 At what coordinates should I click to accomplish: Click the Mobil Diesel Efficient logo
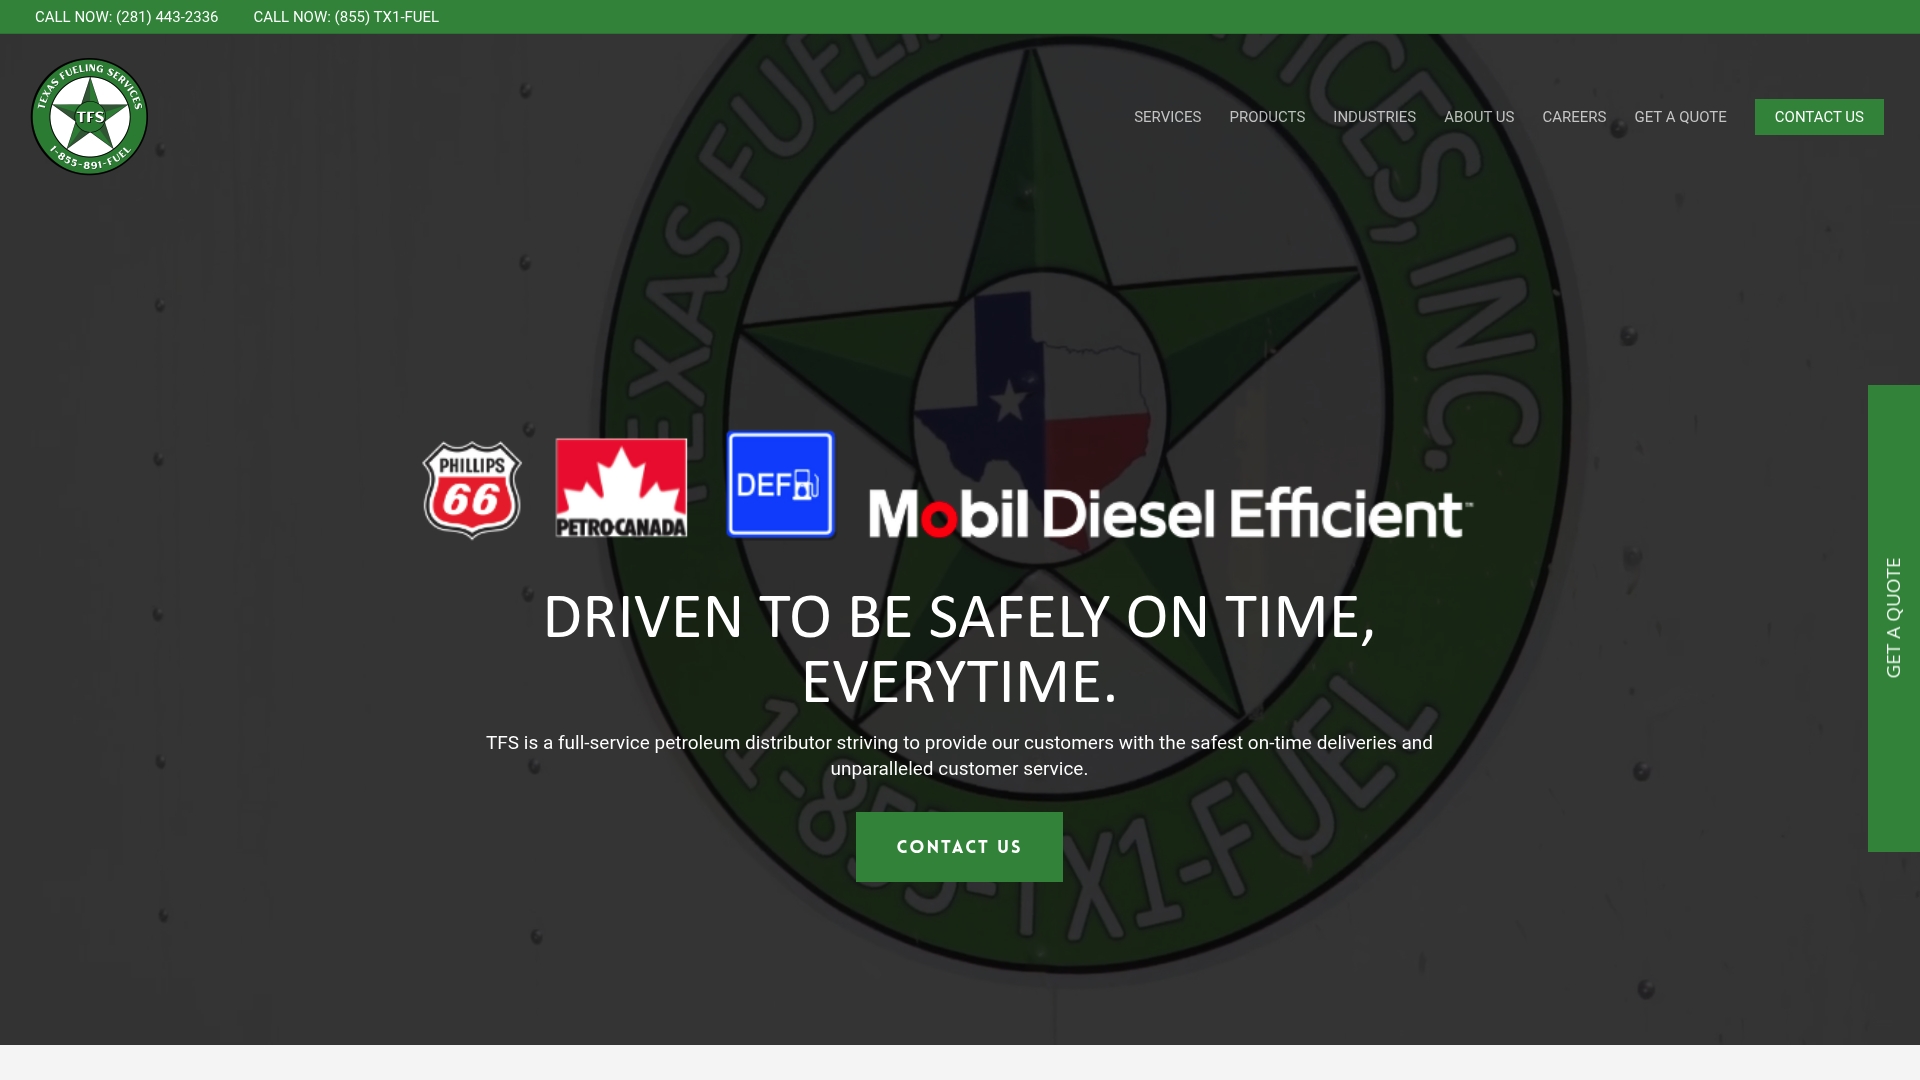coord(1170,513)
